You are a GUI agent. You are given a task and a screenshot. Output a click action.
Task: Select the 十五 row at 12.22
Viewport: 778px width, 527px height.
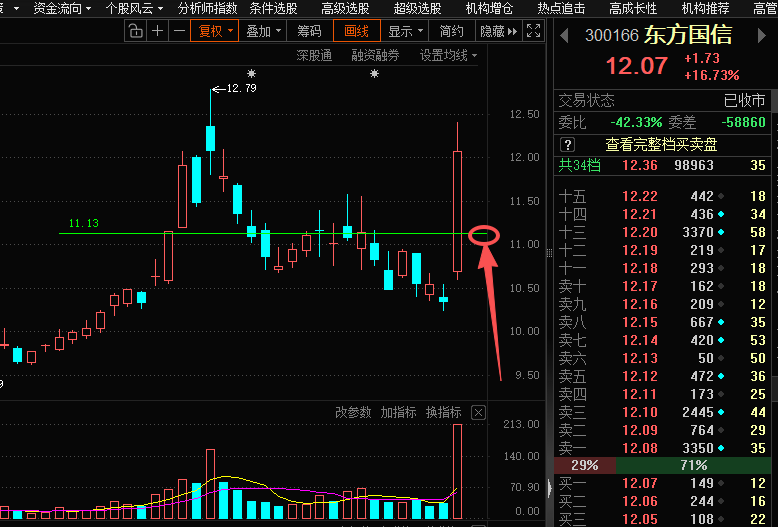tap(662, 197)
